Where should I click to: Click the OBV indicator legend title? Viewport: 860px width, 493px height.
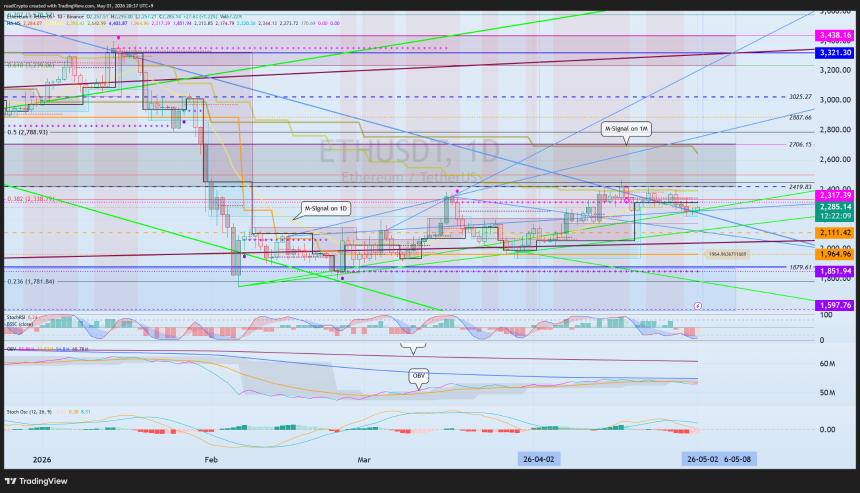tap(11, 349)
